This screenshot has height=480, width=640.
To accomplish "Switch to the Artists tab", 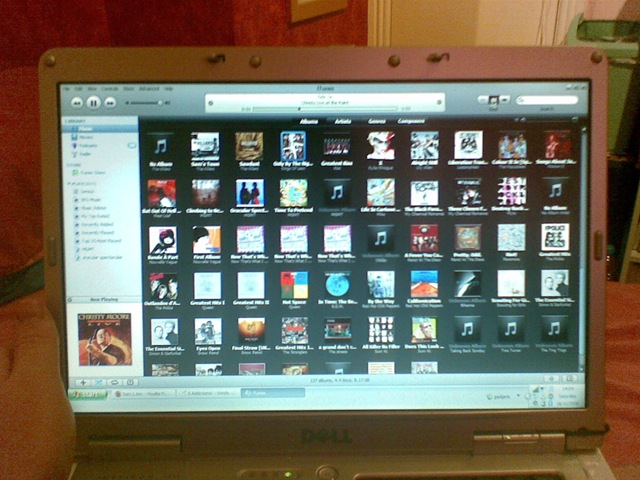I will (x=342, y=121).
